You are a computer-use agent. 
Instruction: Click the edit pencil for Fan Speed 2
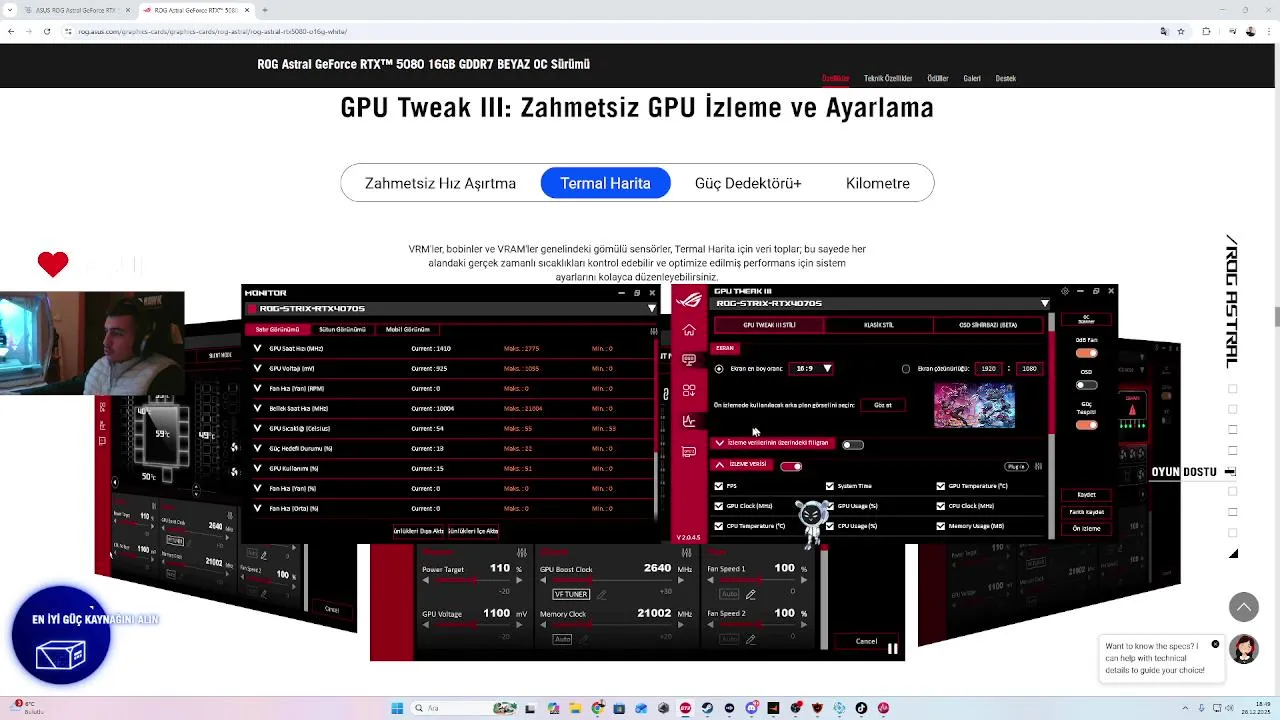[750, 639]
